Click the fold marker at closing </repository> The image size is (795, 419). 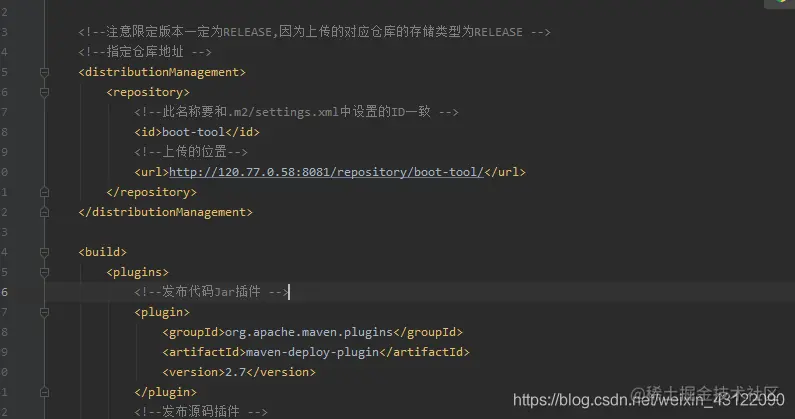tap(45, 192)
